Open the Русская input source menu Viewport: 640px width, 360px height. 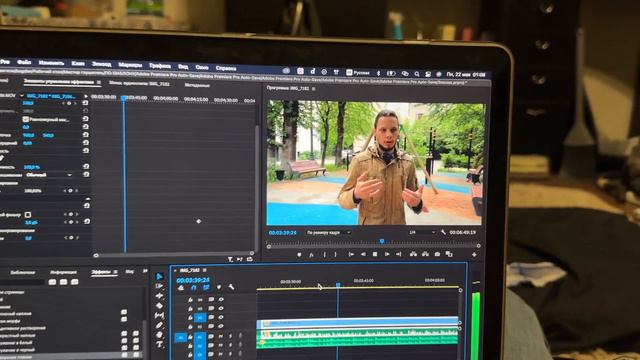tap(358, 72)
